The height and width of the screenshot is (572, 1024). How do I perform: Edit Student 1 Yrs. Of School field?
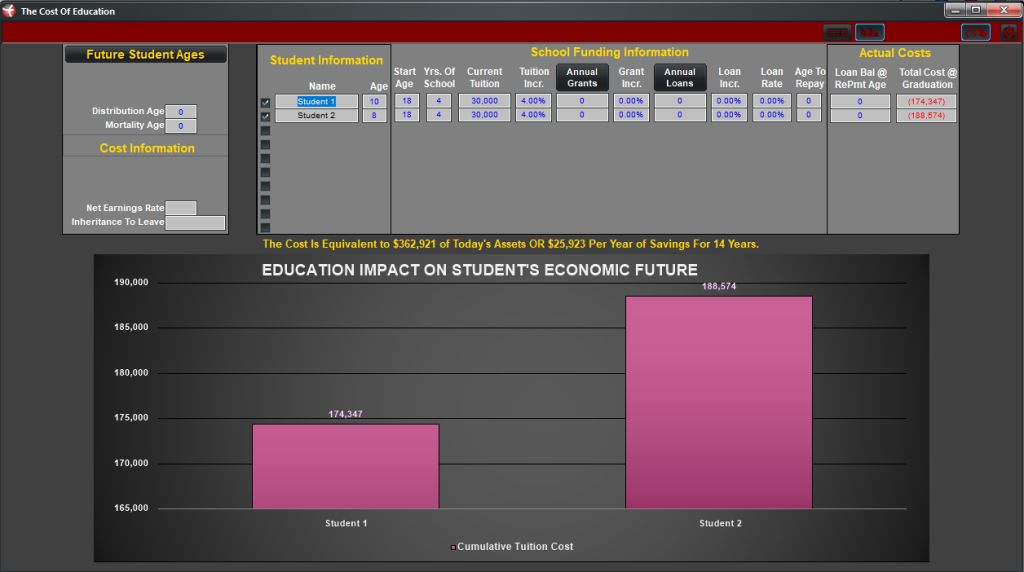(439, 101)
